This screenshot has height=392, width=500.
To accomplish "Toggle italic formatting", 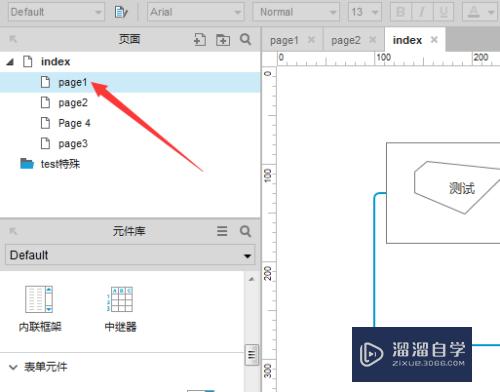I will [422, 12].
